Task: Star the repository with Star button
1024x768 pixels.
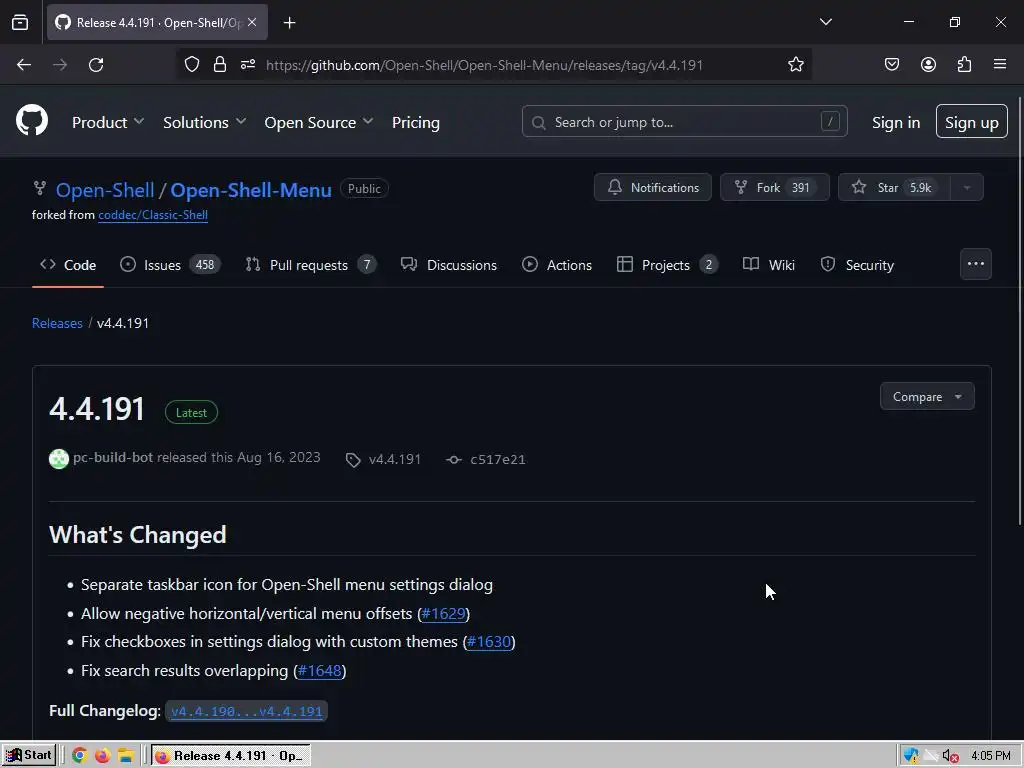Action: click(894, 187)
